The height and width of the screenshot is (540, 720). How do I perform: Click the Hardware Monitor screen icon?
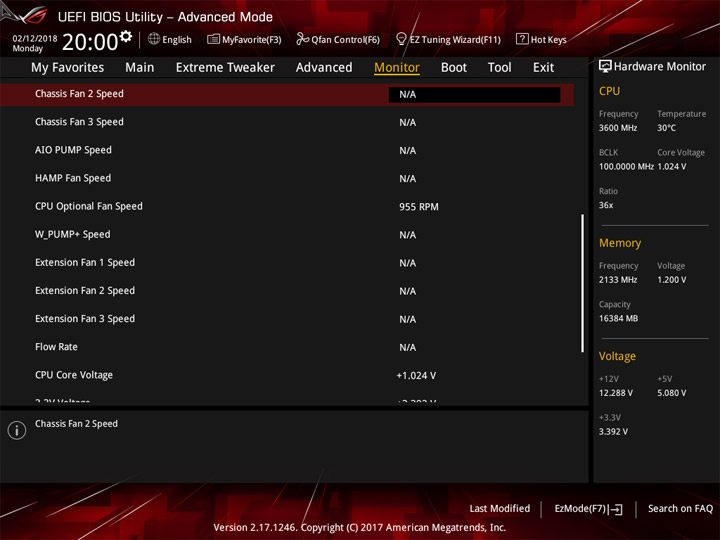coord(605,67)
